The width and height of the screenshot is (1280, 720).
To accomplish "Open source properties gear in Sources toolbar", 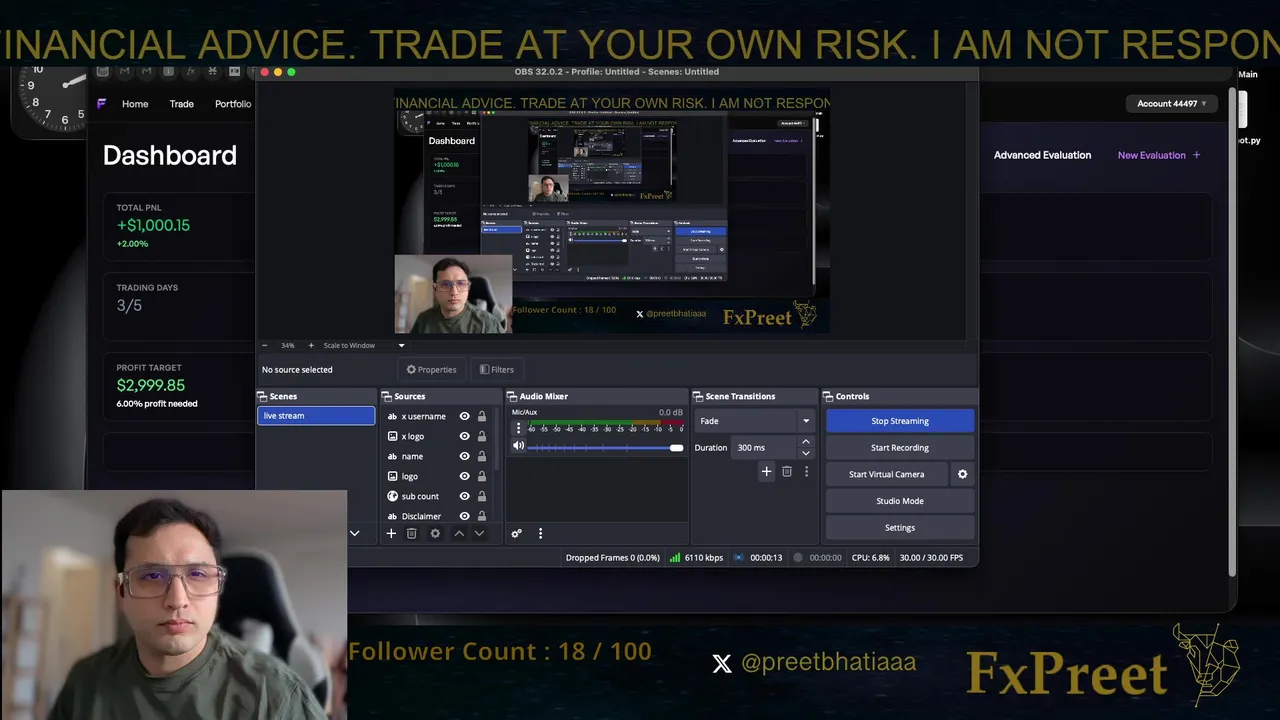I will (x=435, y=534).
